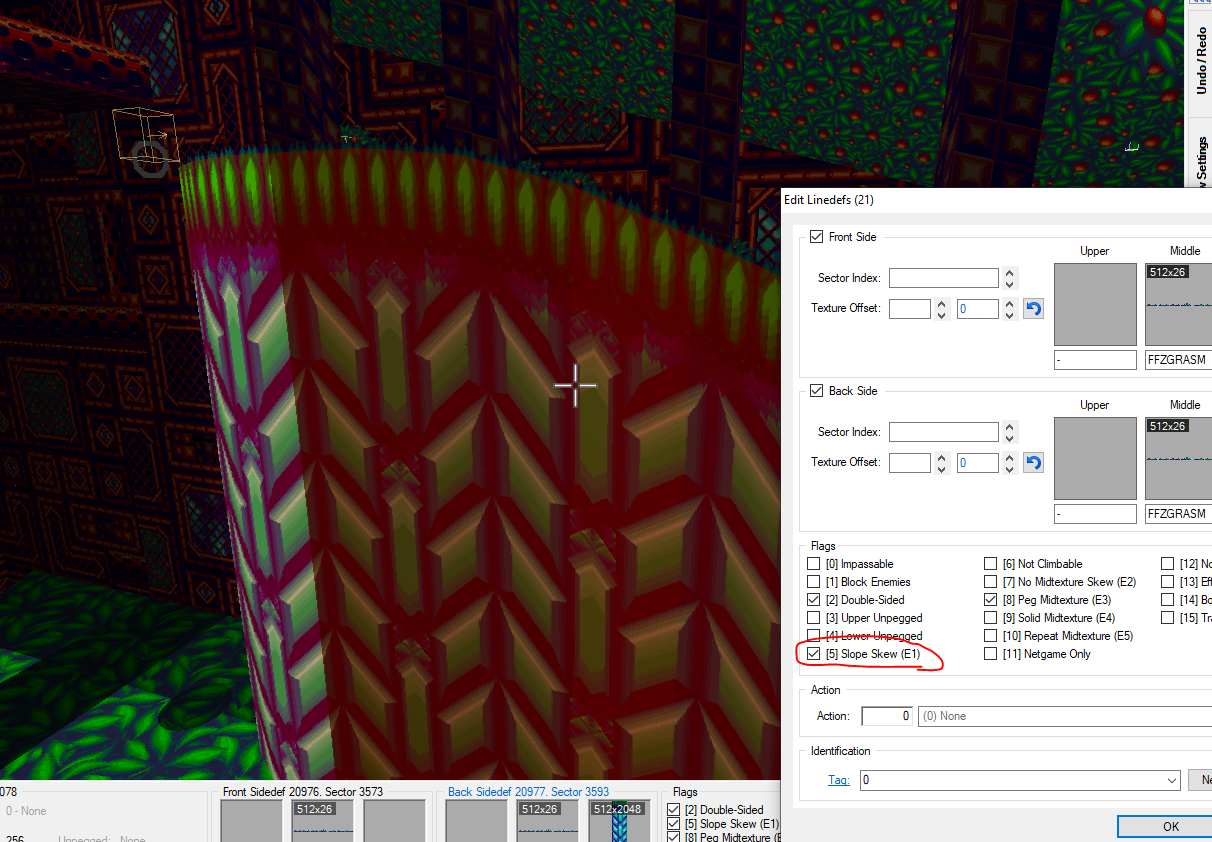Click Back Side texture X offset field
This screenshot has height=842, width=1212.
coord(910,463)
